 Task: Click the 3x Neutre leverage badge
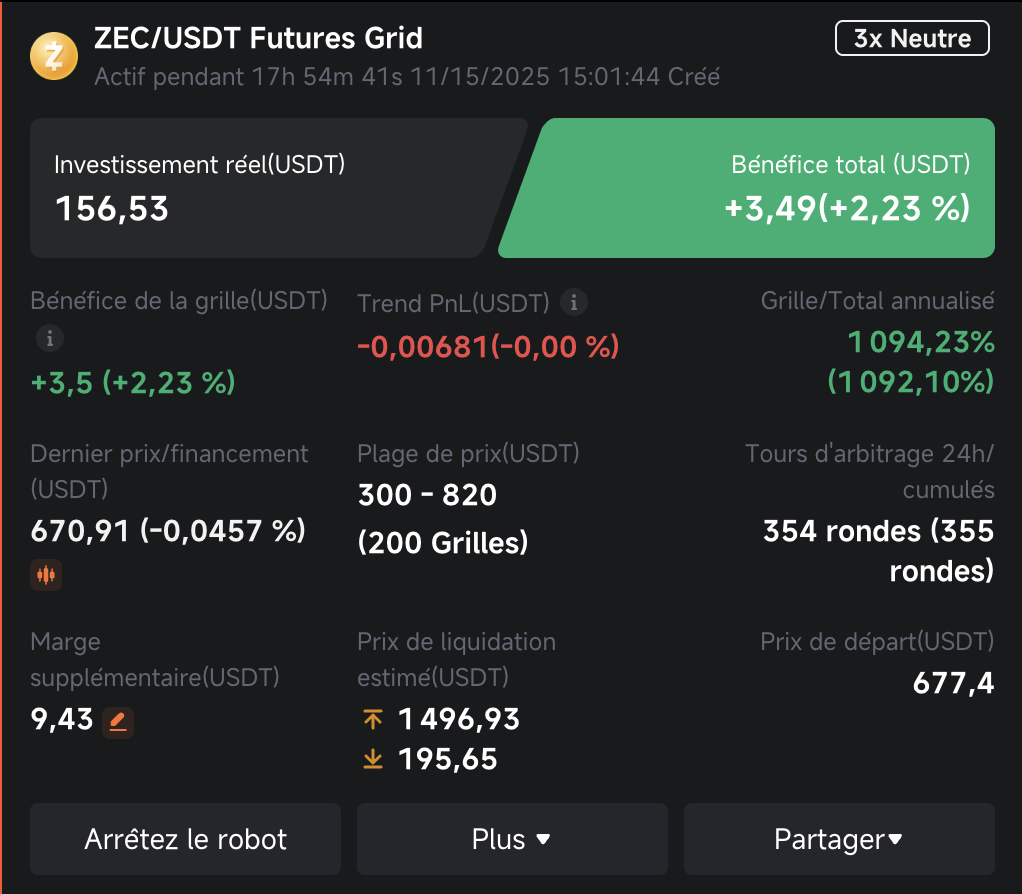click(911, 38)
